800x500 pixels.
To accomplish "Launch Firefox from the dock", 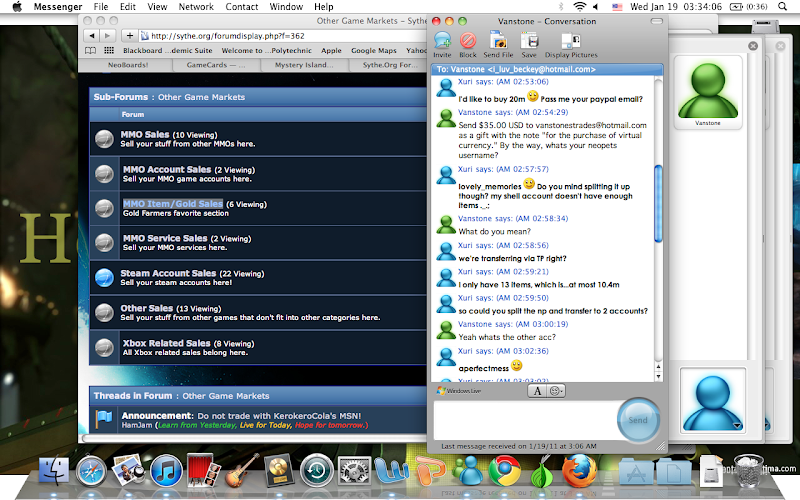I will [580, 470].
